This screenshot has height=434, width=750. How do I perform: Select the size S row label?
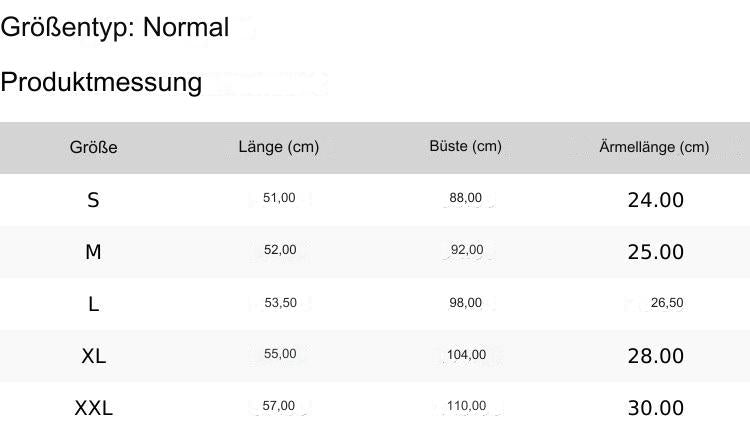[x=93, y=200]
